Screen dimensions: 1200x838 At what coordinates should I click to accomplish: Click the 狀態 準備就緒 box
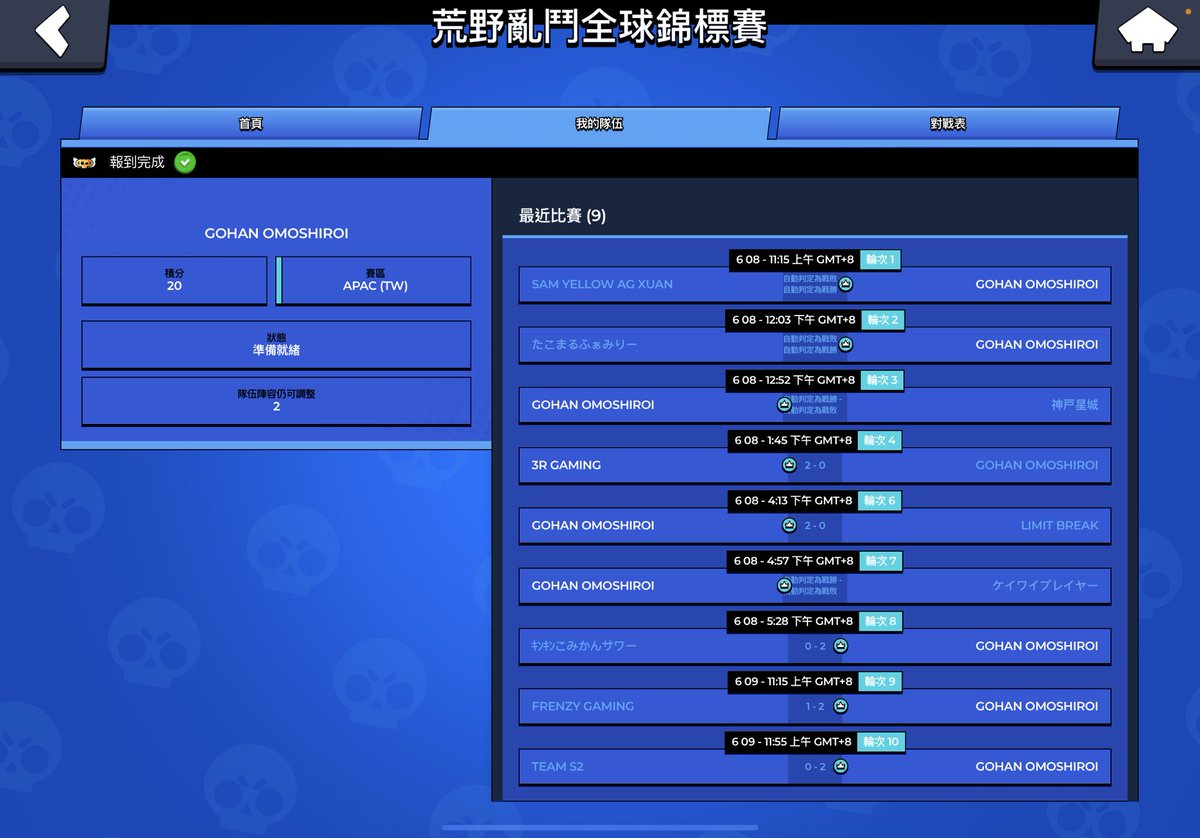276,345
